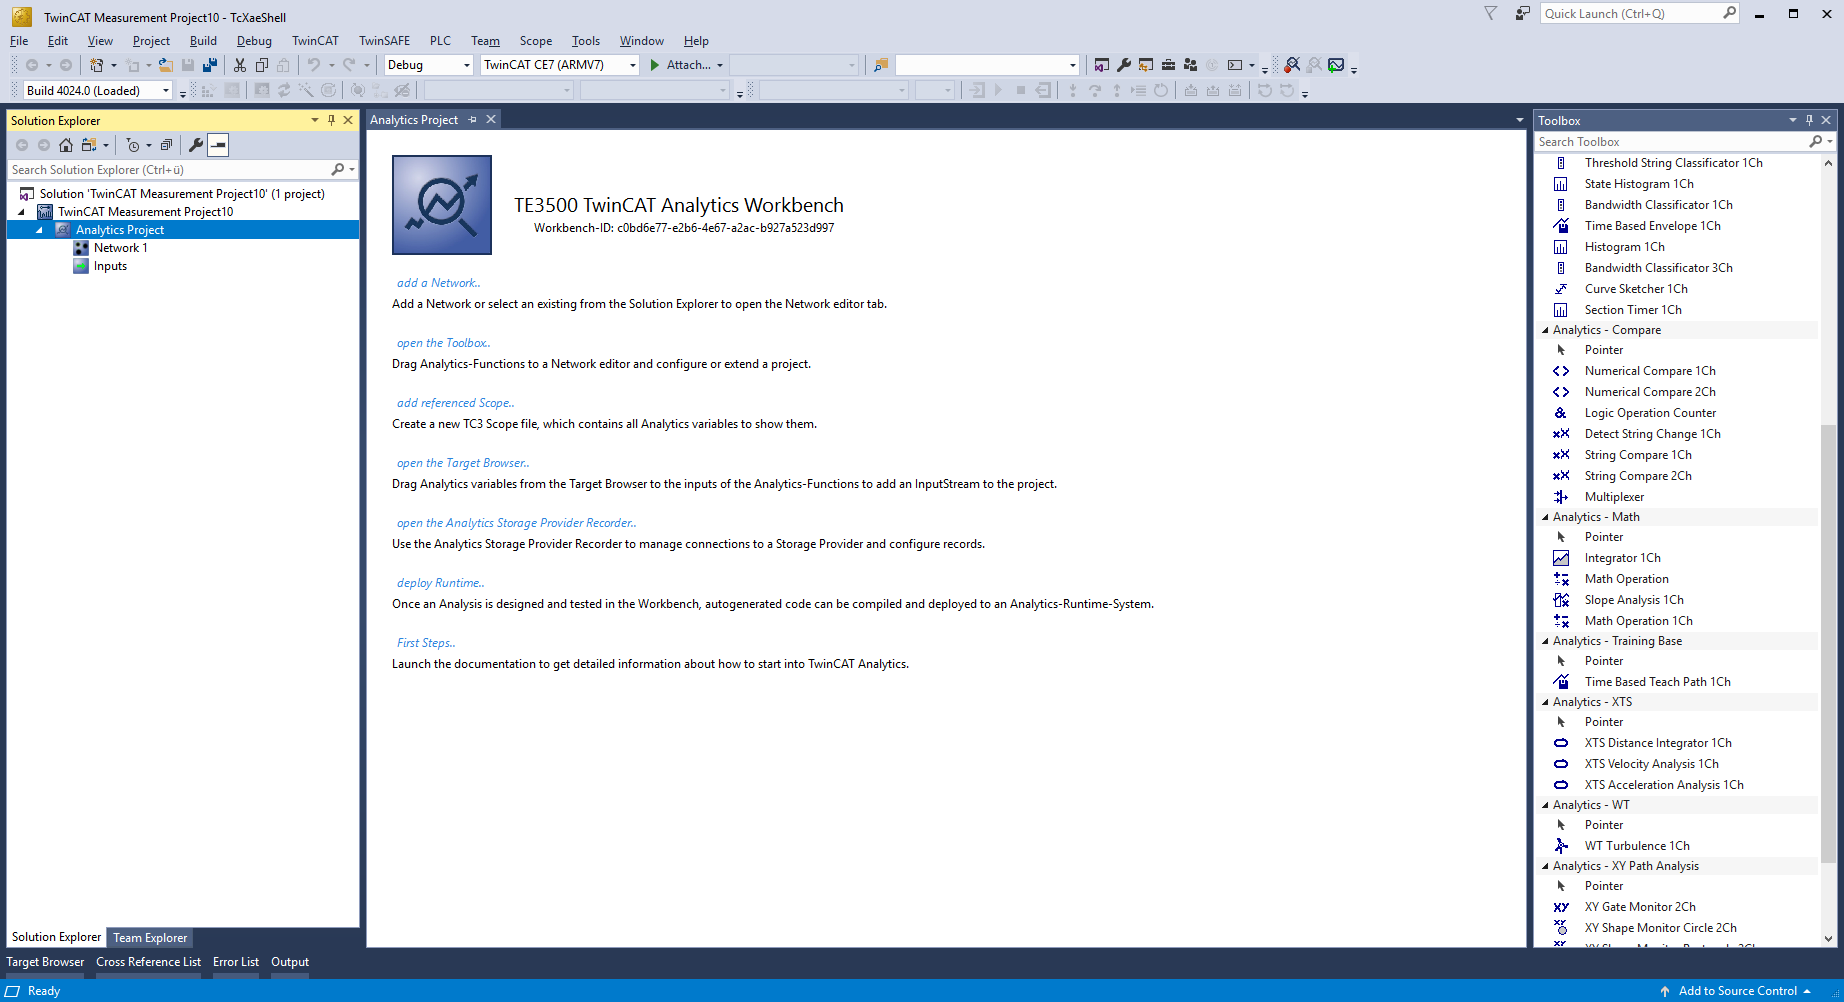Screen dimensions: 1844x1002
Task: Click the Toolbox briefcase icon in toolbar
Action: tap(1168, 65)
